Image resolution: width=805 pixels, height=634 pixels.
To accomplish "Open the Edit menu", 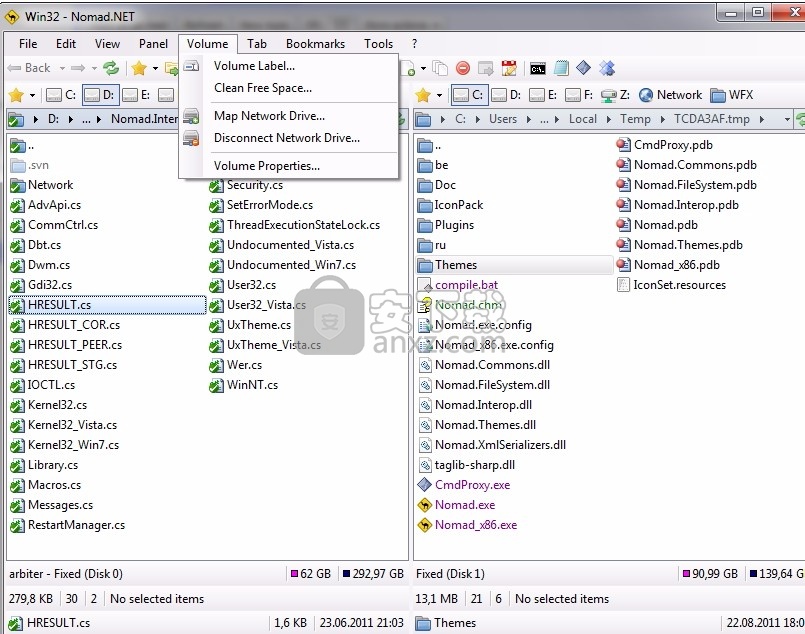I will coord(66,44).
